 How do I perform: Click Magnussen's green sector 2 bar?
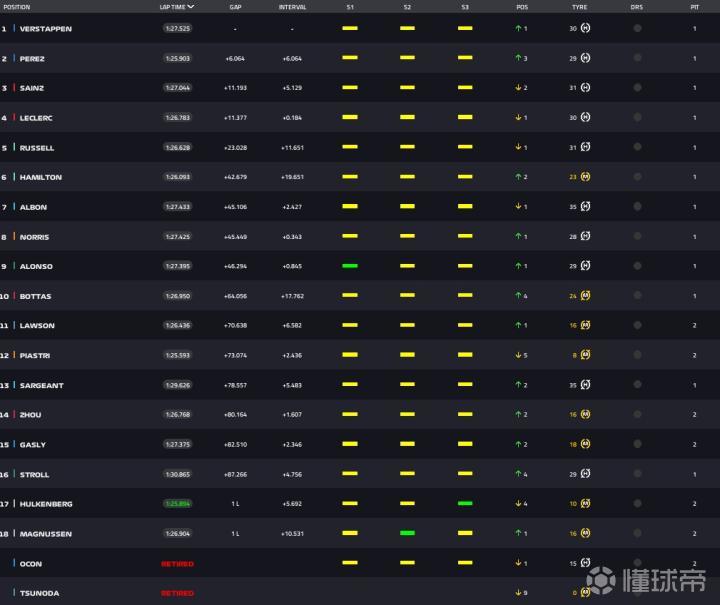407,533
